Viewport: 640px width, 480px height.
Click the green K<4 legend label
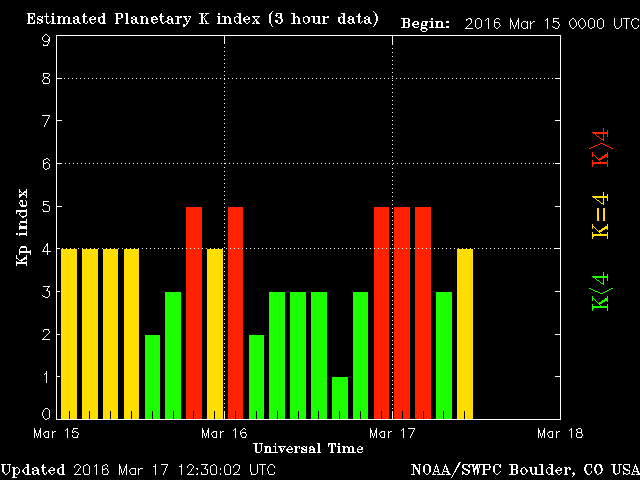601,290
